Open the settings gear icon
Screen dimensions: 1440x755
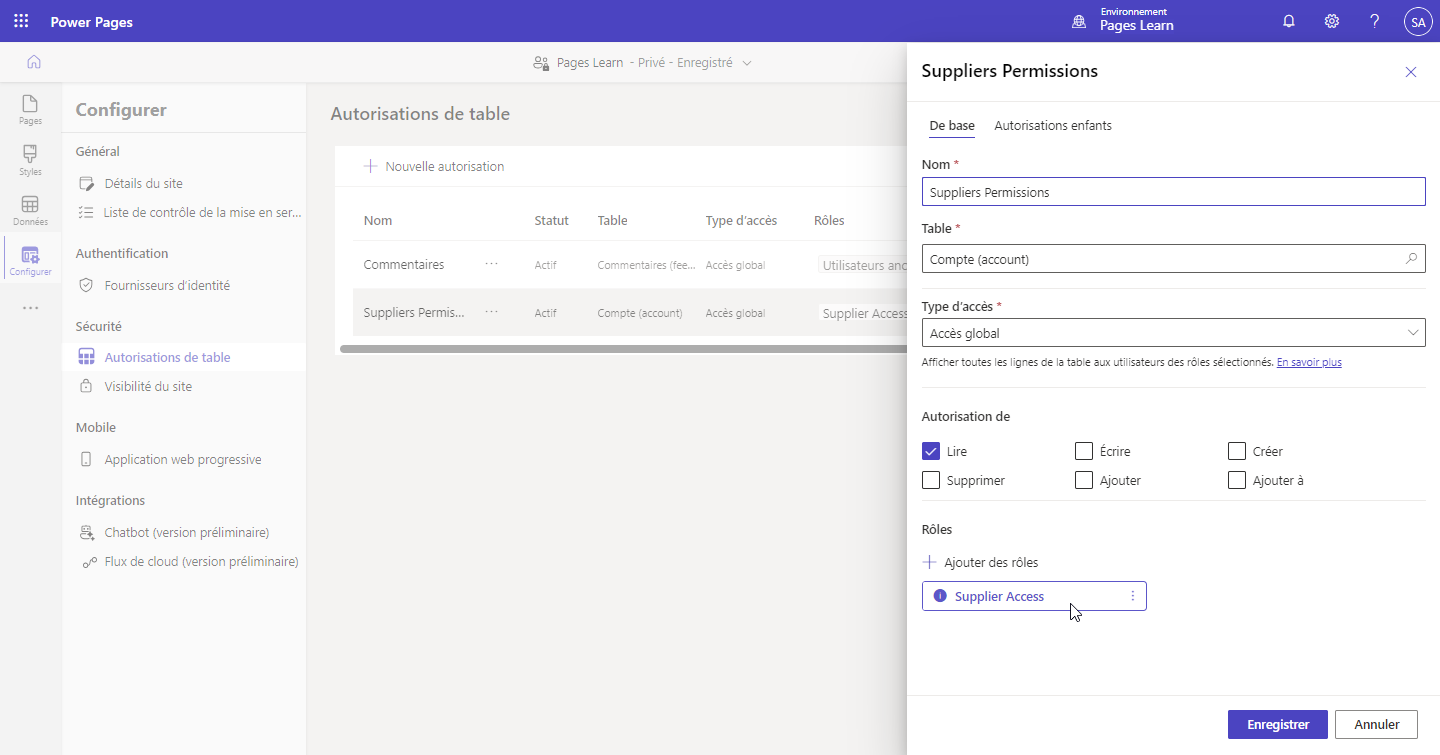pyautogui.click(x=1332, y=21)
